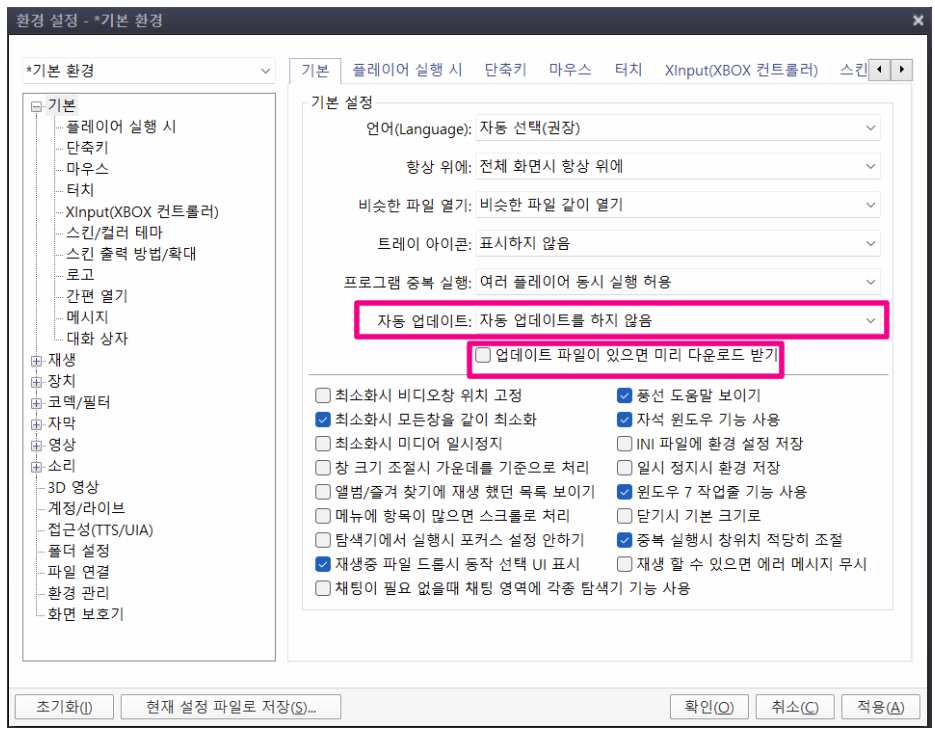
Task: Open the *기본 환경 preset combo box
Action: click(x=148, y=70)
